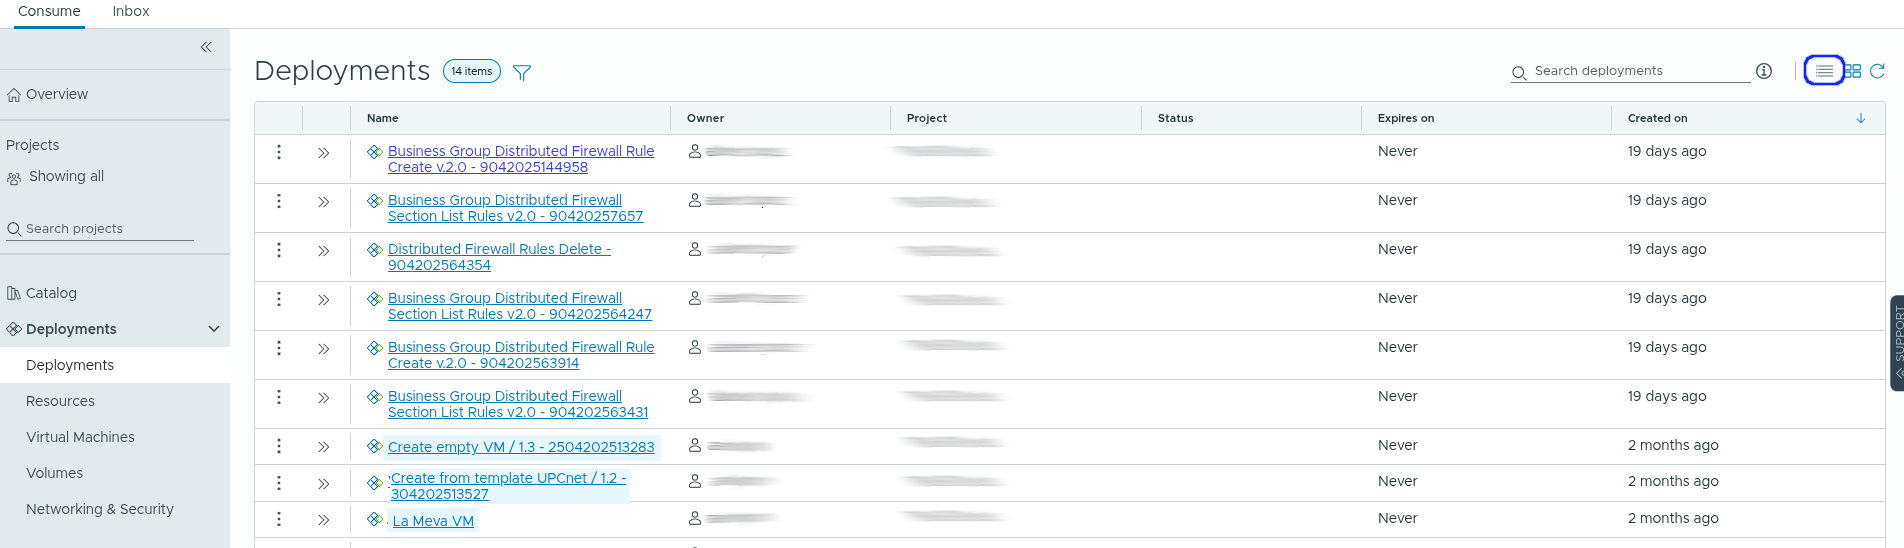Image resolution: width=1904 pixels, height=548 pixels.
Task: Refresh the deployments list
Action: pos(1877,71)
